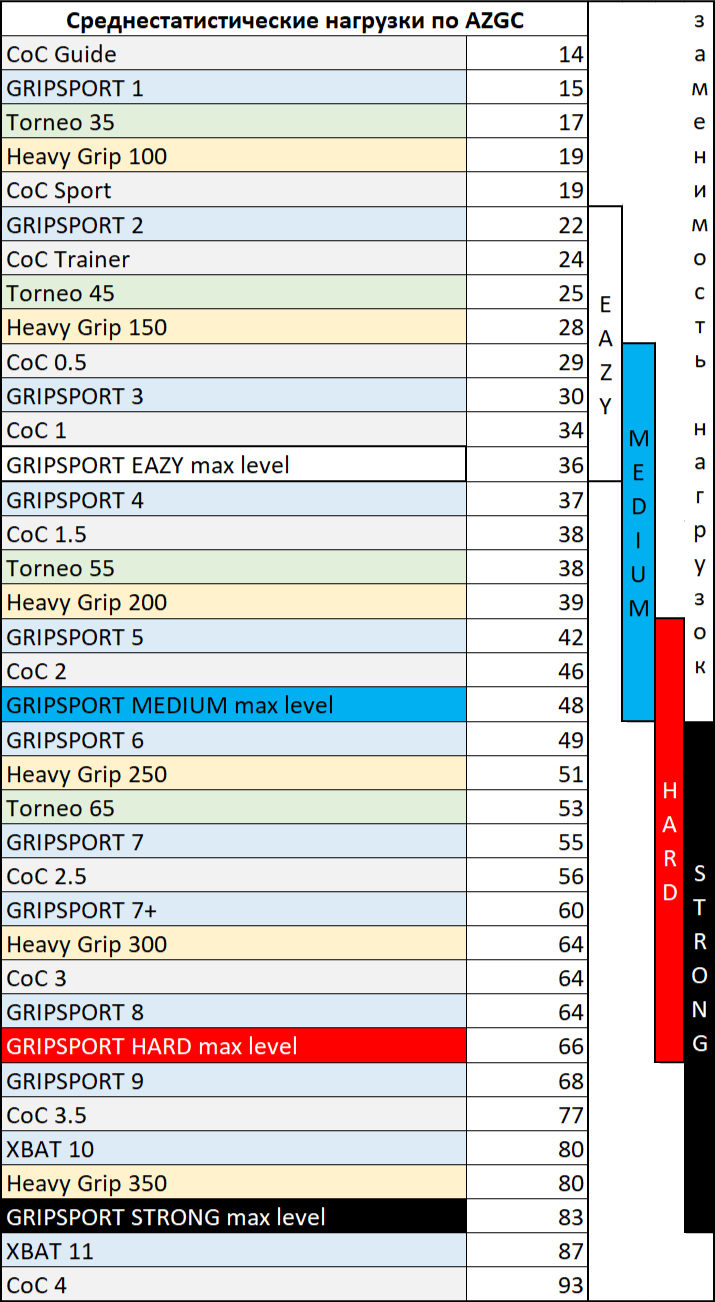Click the value 14 for CoC Guide

click(527, 54)
